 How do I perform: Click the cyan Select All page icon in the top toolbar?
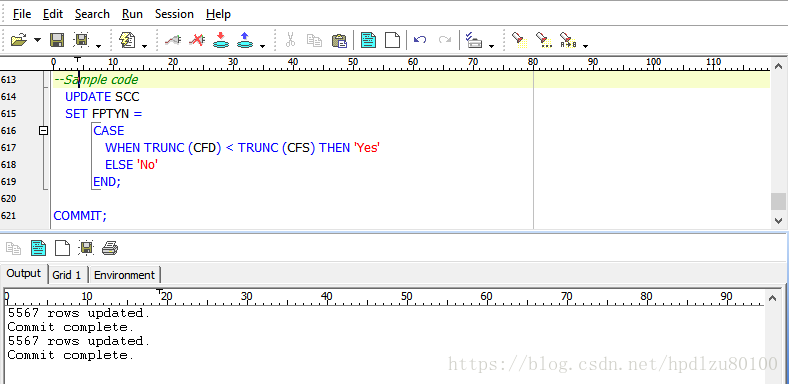click(368, 40)
